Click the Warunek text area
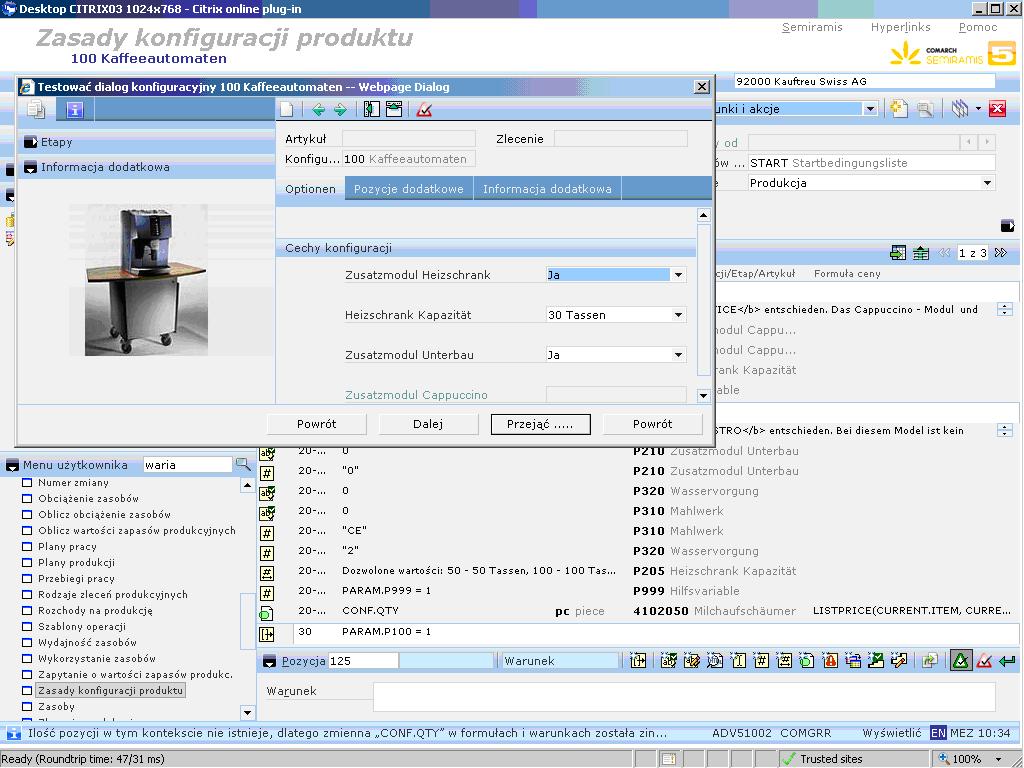This screenshot has height=768, width=1024. click(684, 697)
